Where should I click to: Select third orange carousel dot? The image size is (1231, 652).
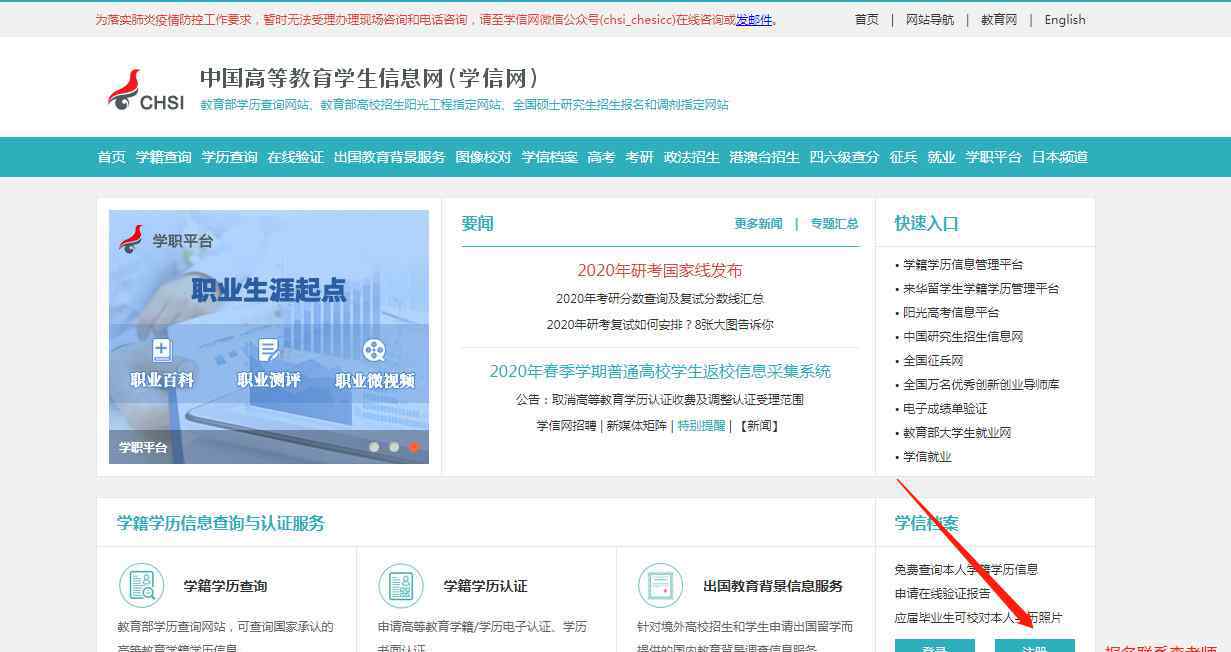click(414, 447)
